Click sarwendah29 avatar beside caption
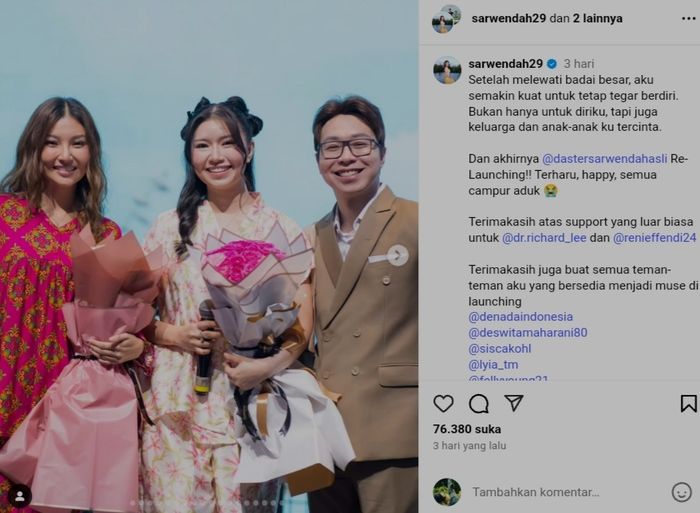 point(447,71)
